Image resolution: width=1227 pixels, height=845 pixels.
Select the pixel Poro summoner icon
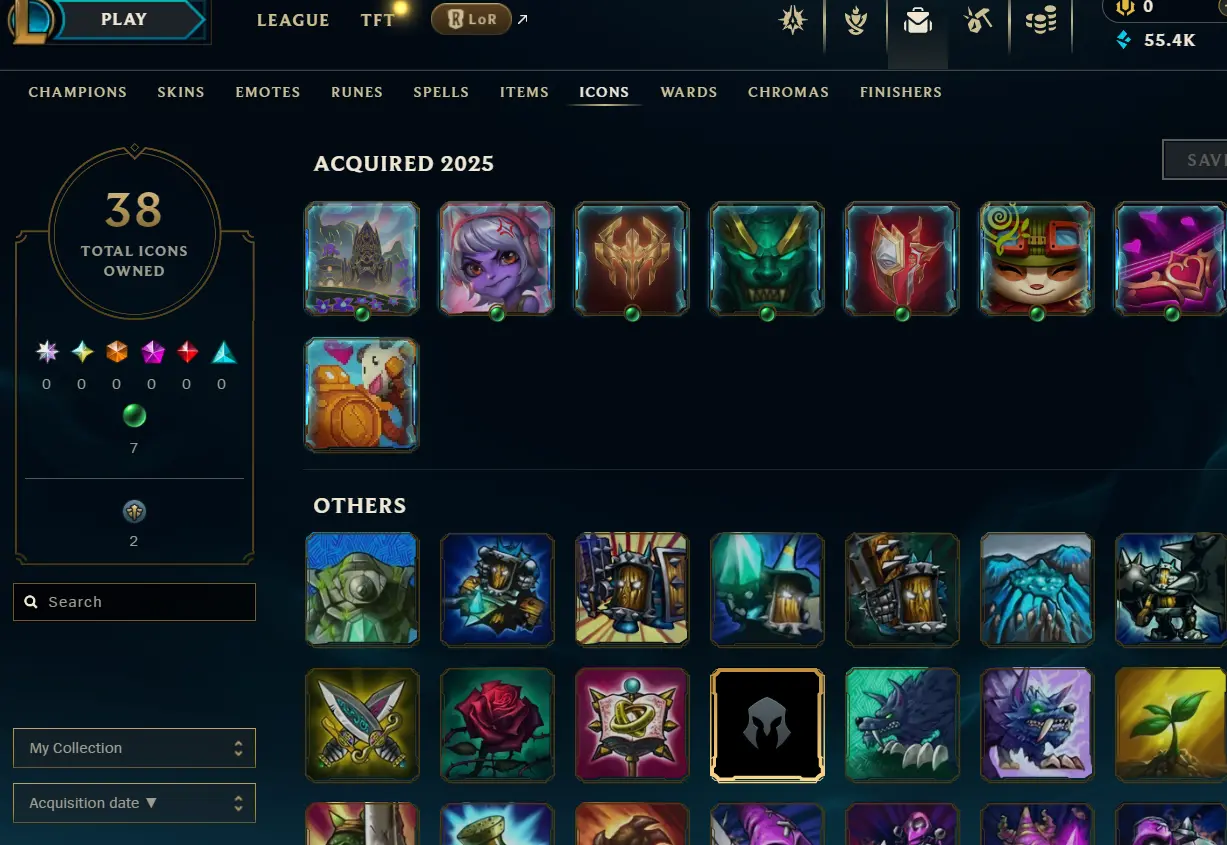point(362,395)
